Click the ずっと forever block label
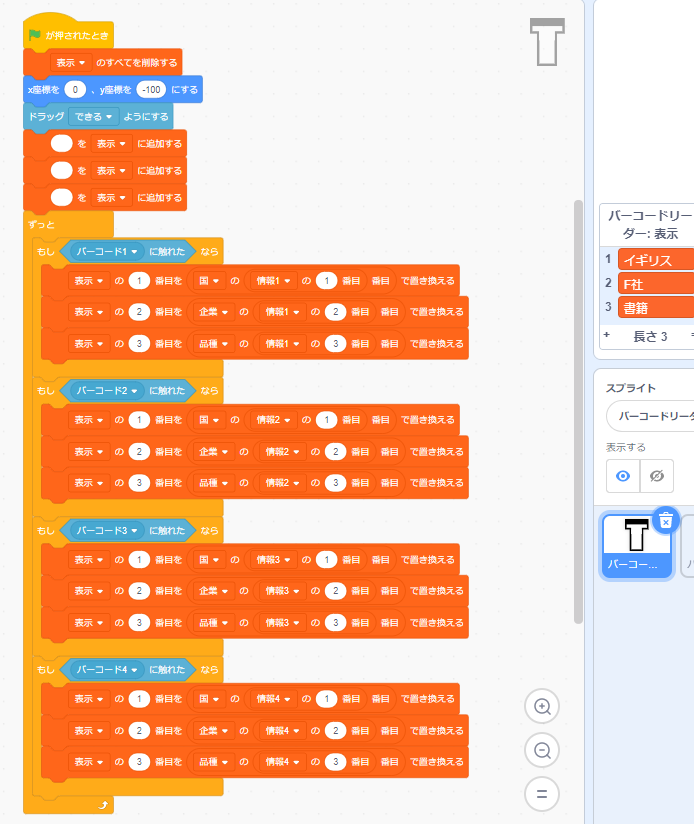This screenshot has width=694, height=824. [x=41, y=224]
